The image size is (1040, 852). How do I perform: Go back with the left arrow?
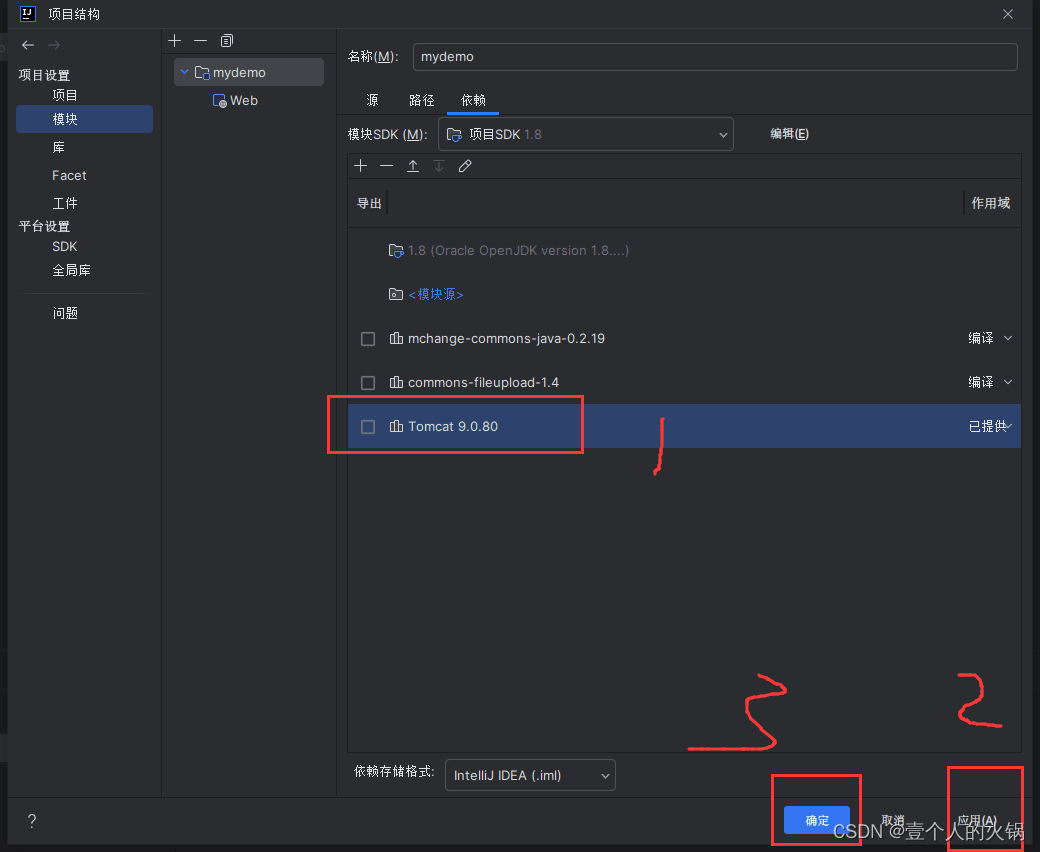point(28,45)
